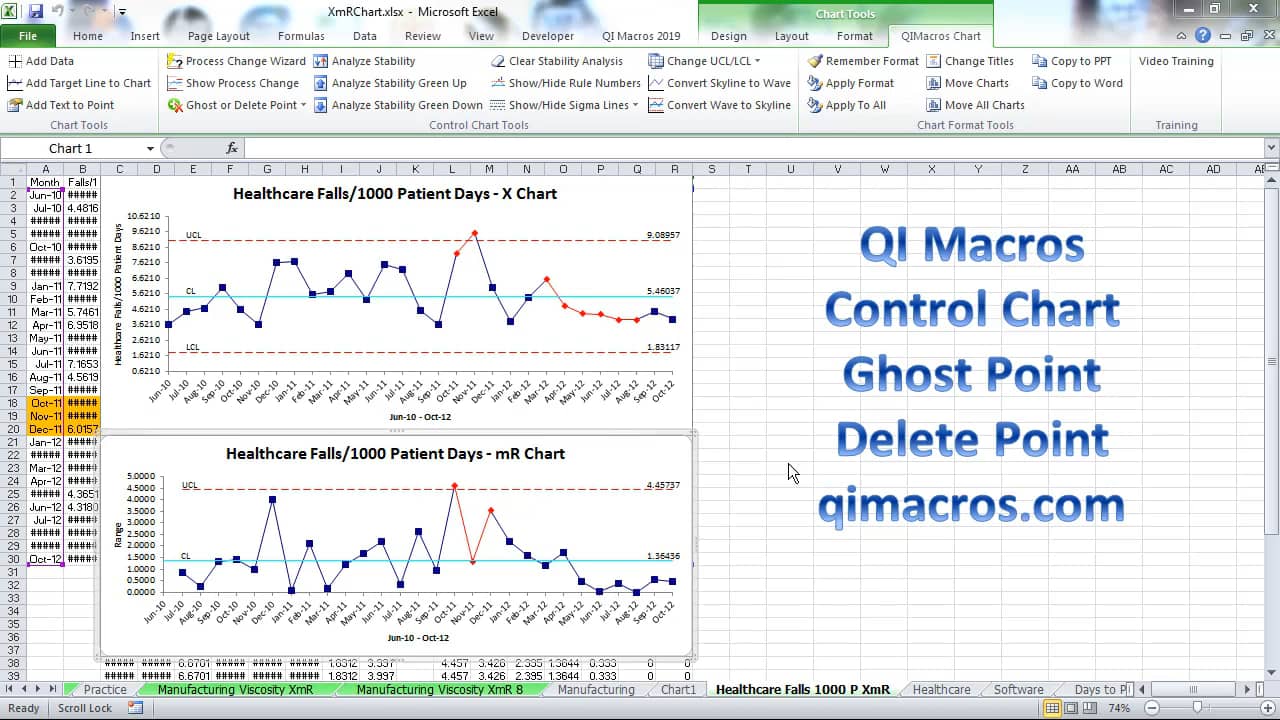Viewport: 1280px width, 720px height.
Task: Open the Name Box dropdown arrow
Action: [150, 149]
